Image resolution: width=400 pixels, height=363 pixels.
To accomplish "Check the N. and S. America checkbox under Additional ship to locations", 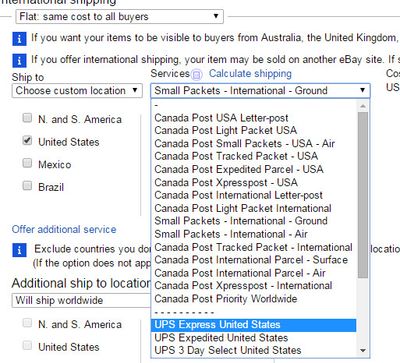I will (x=27, y=323).
